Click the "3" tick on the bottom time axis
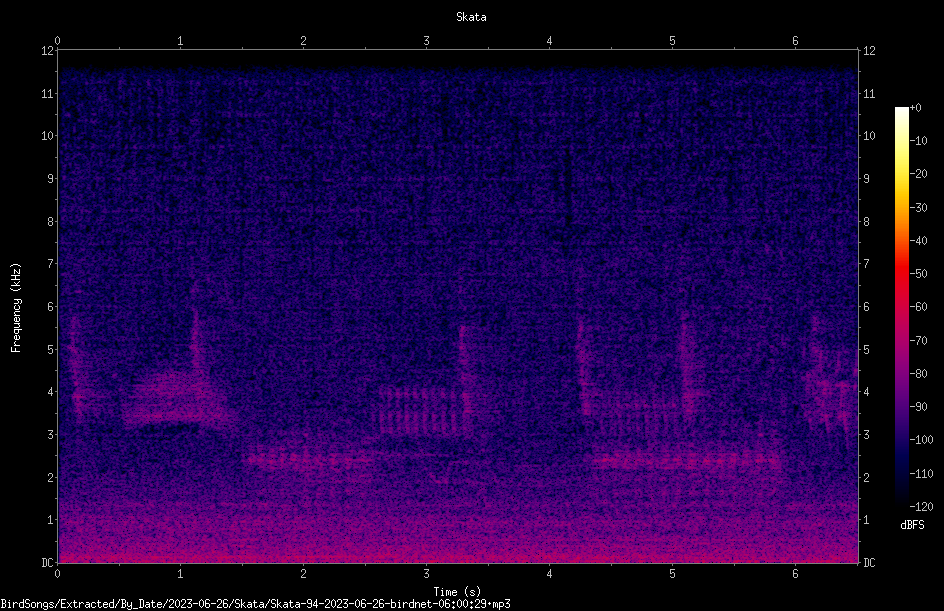This screenshot has width=944, height=611. 426,574
